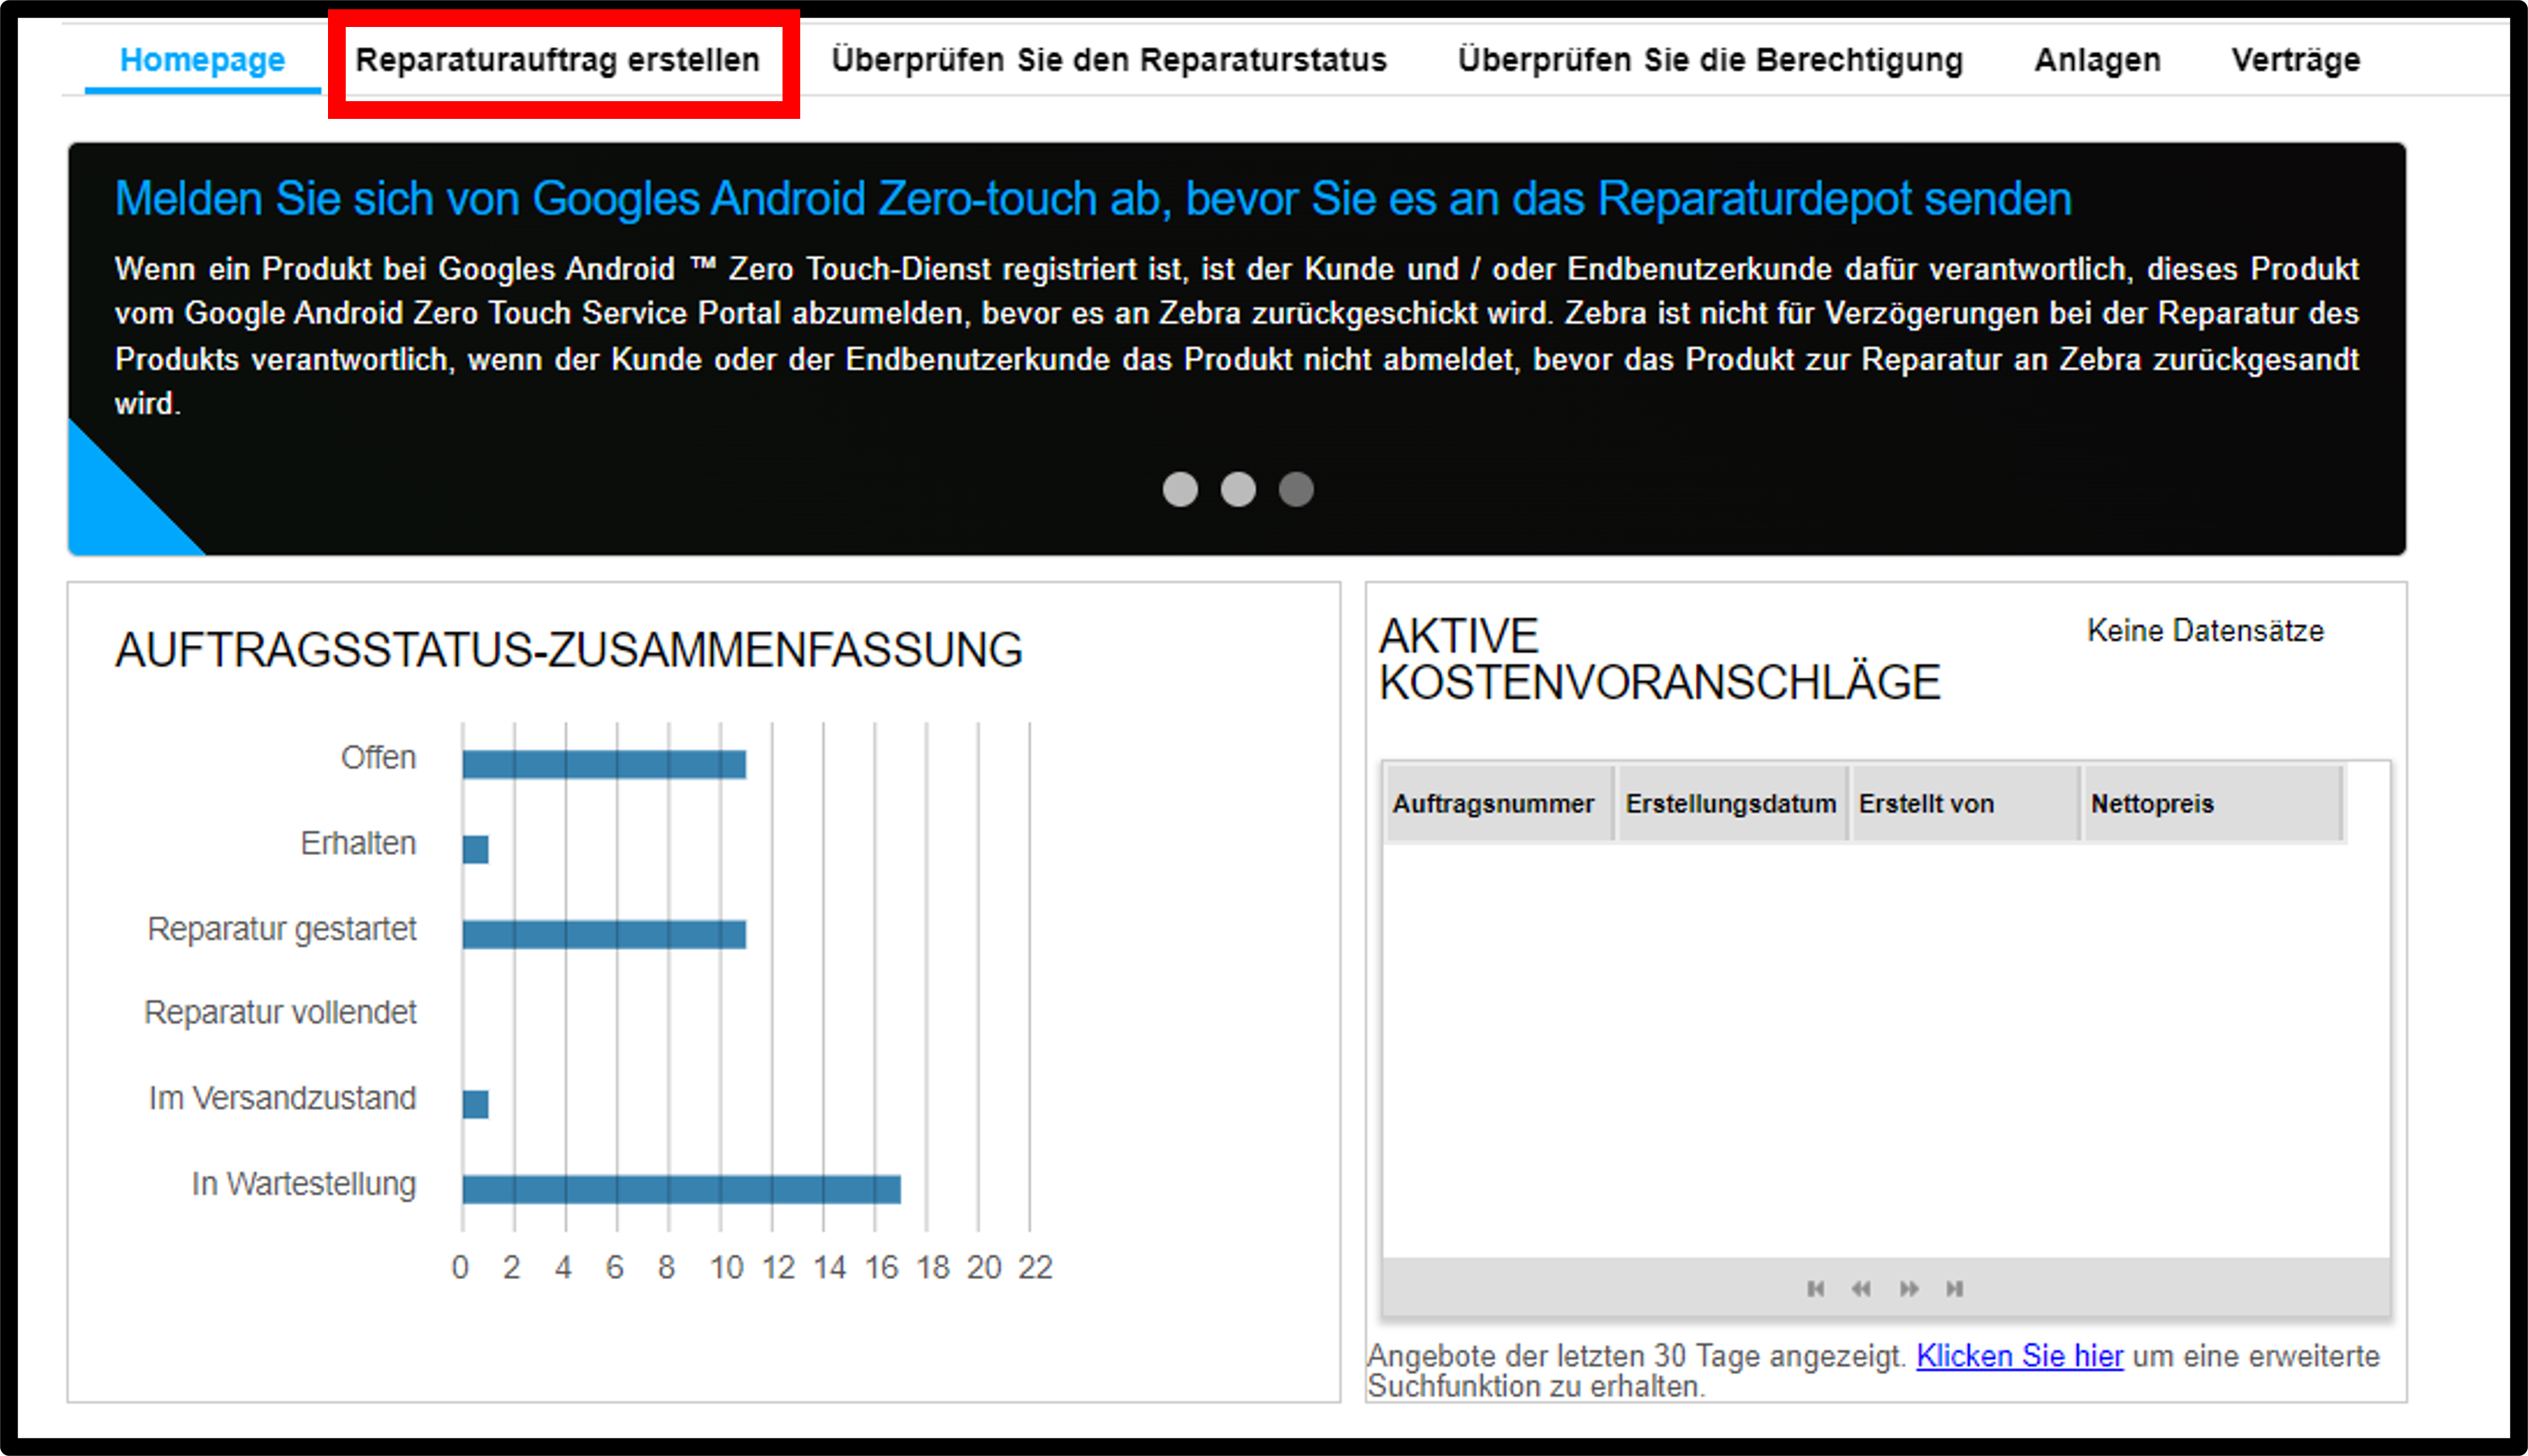2528x1456 pixels.
Task: Open Überprüfen Sie den Reparaturstatus tab
Action: pyautogui.click(x=1109, y=60)
